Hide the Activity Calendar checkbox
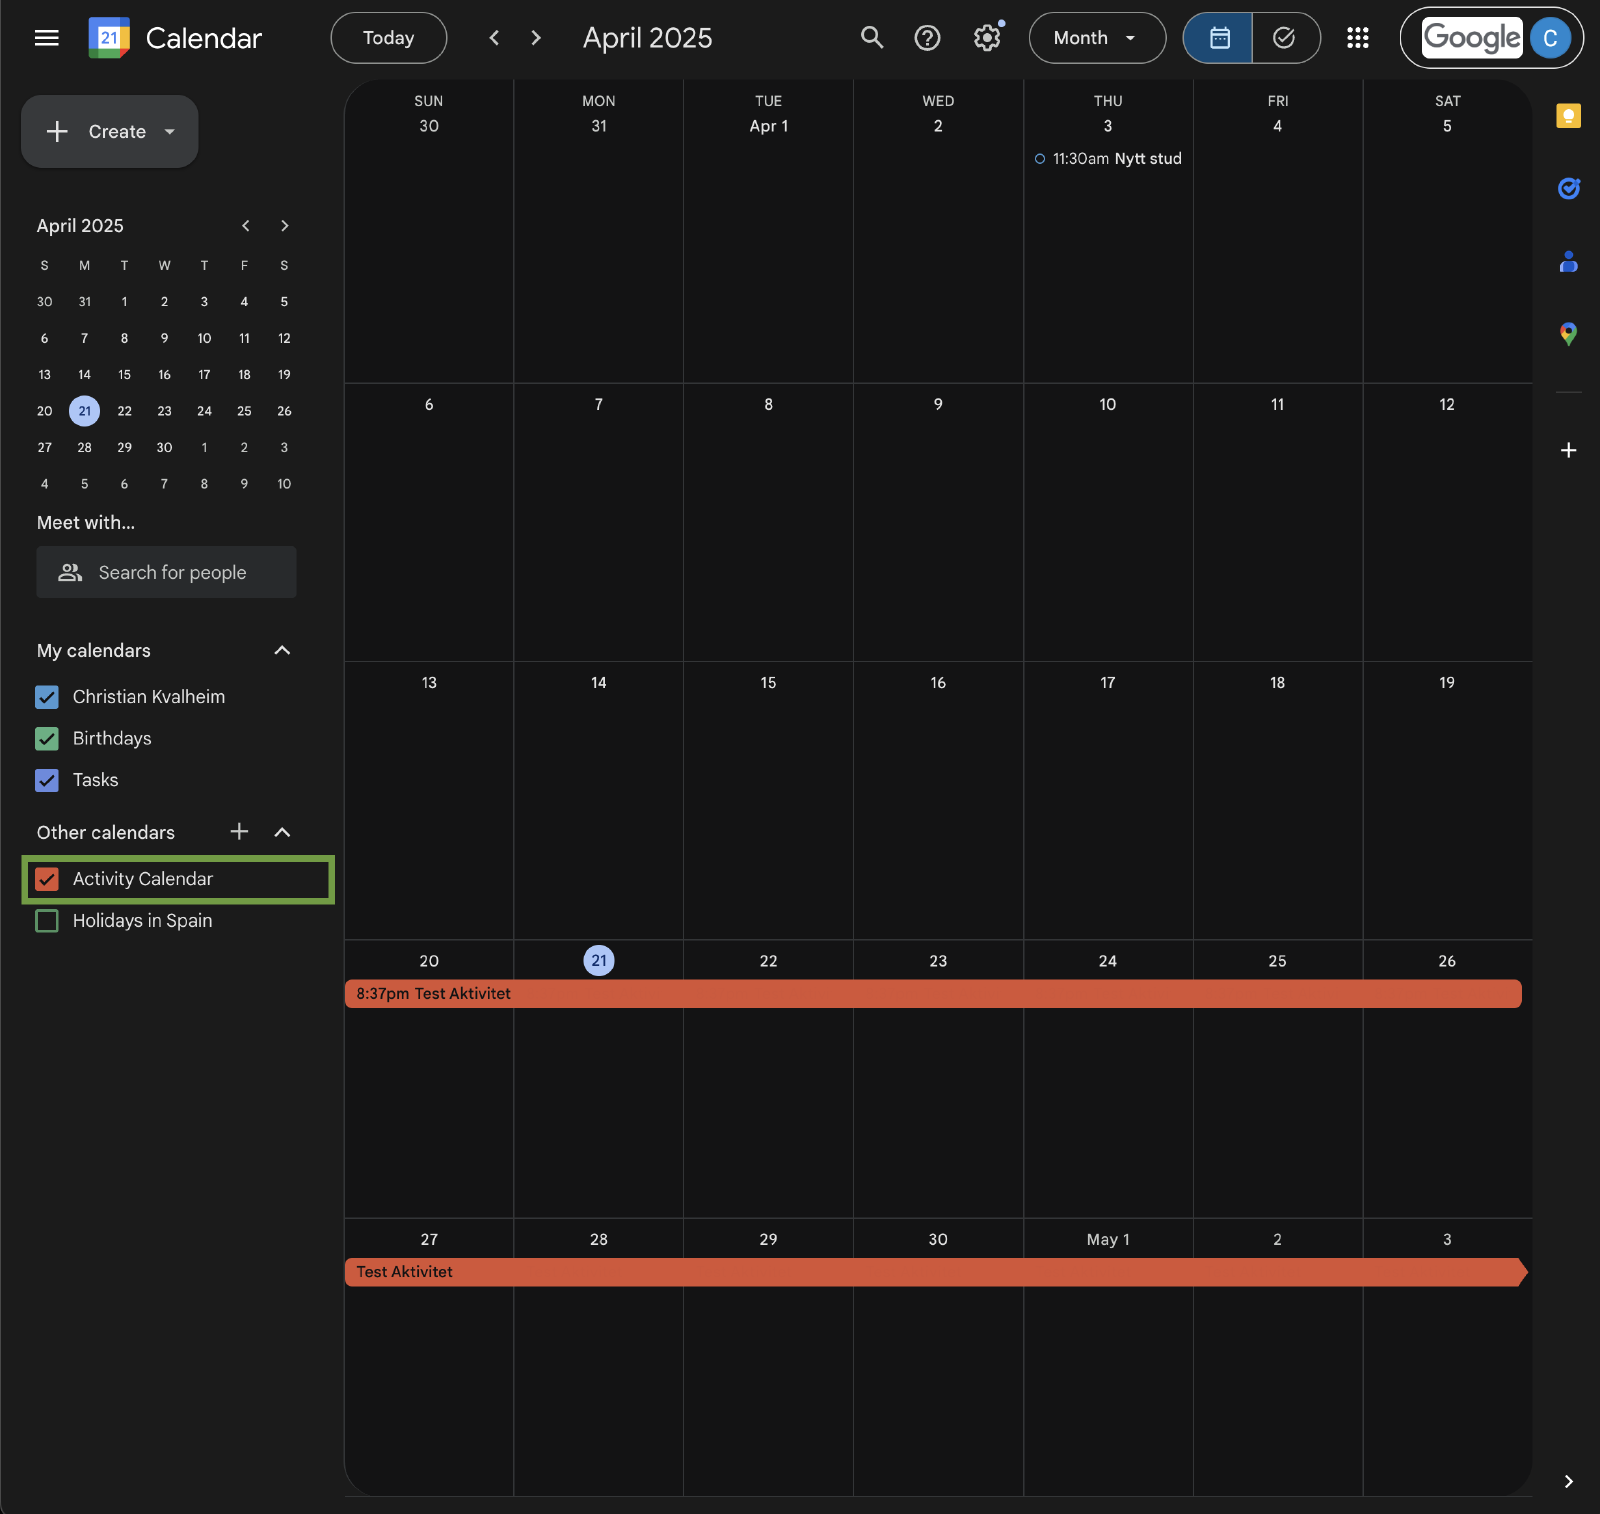The image size is (1600, 1514). [47, 879]
